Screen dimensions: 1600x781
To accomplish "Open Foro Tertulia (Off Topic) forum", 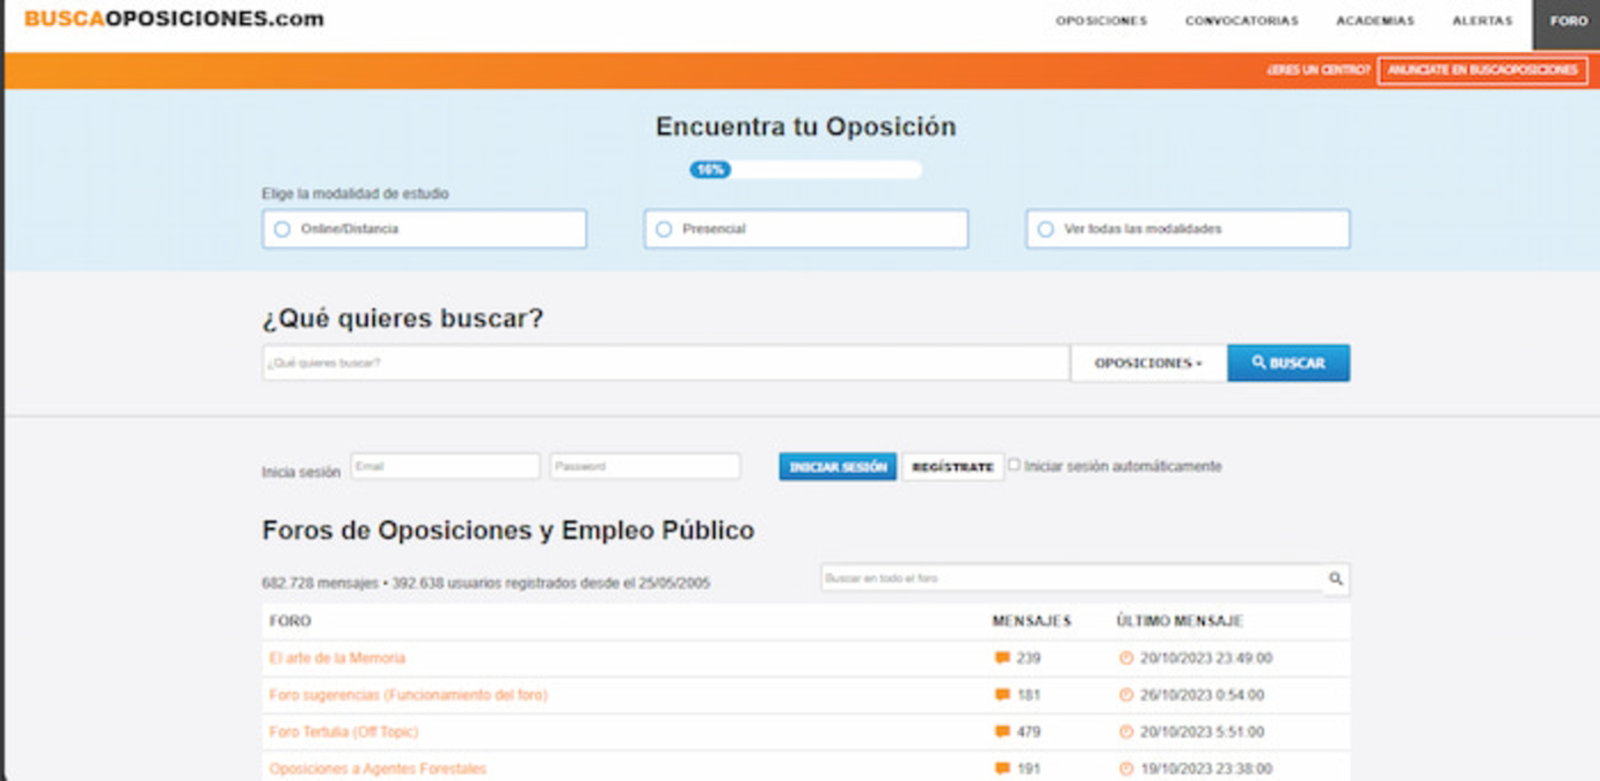I will point(343,732).
